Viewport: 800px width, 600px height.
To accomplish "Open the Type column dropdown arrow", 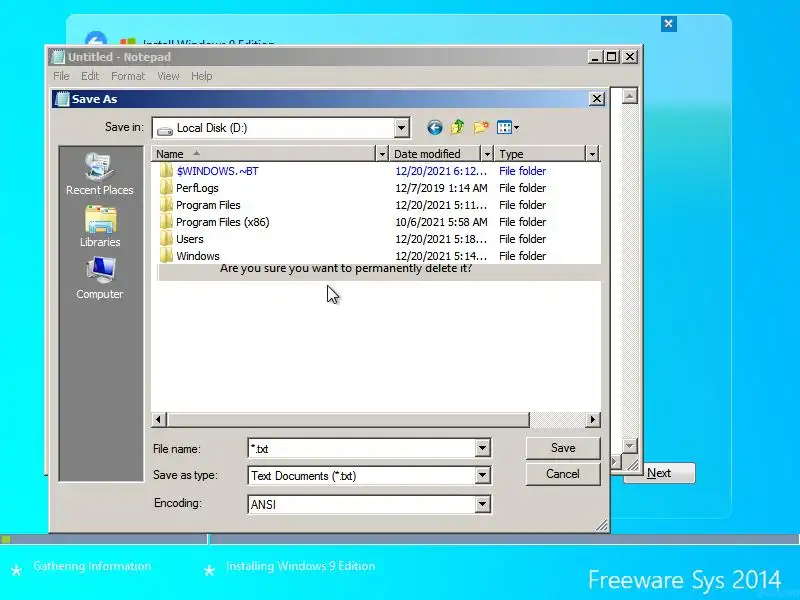I will [x=592, y=154].
